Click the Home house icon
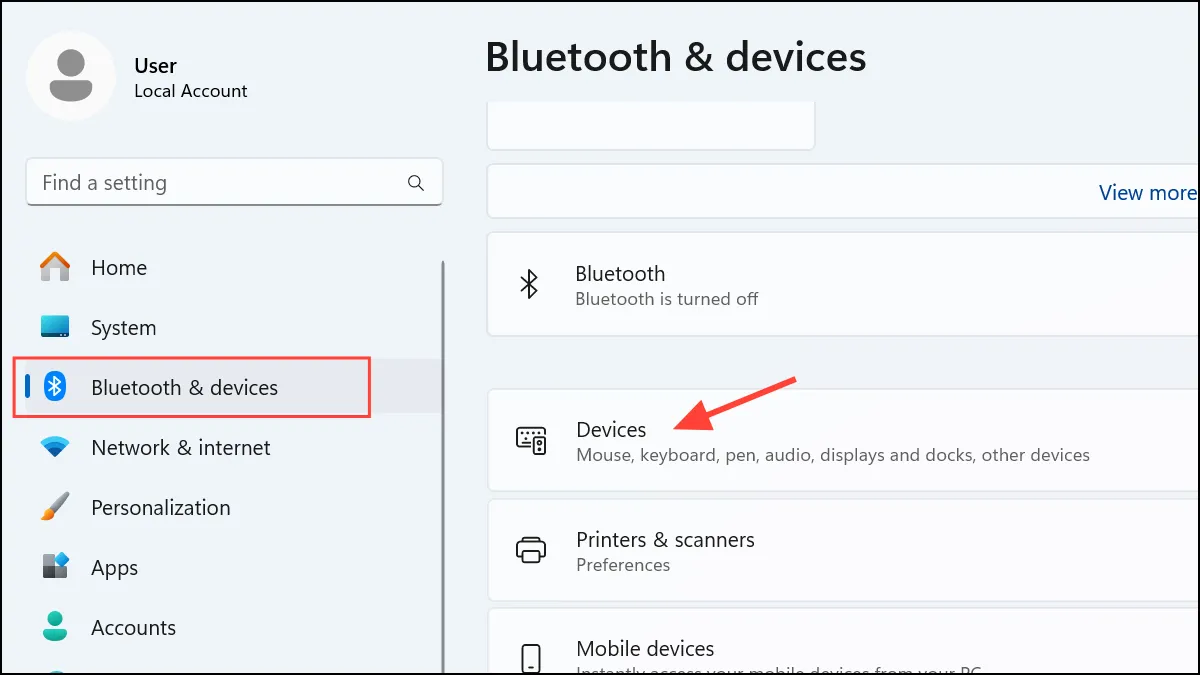1200x675 pixels. point(55,267)
